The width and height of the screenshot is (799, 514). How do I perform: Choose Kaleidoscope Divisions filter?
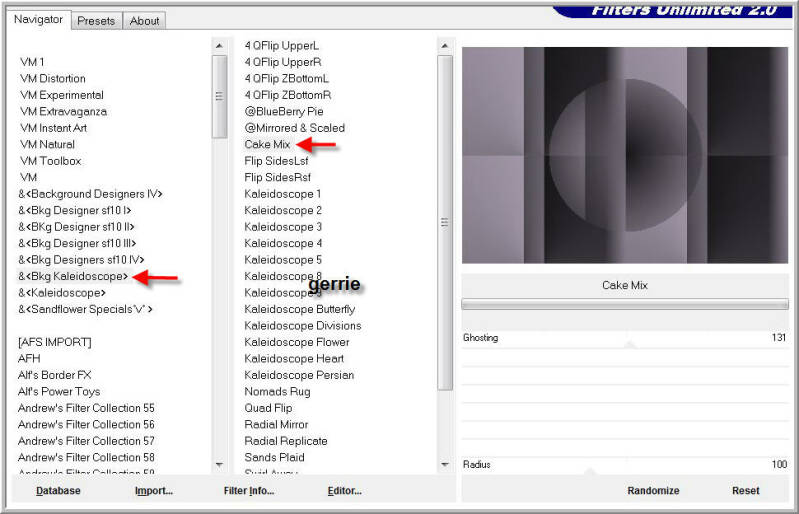303,326
